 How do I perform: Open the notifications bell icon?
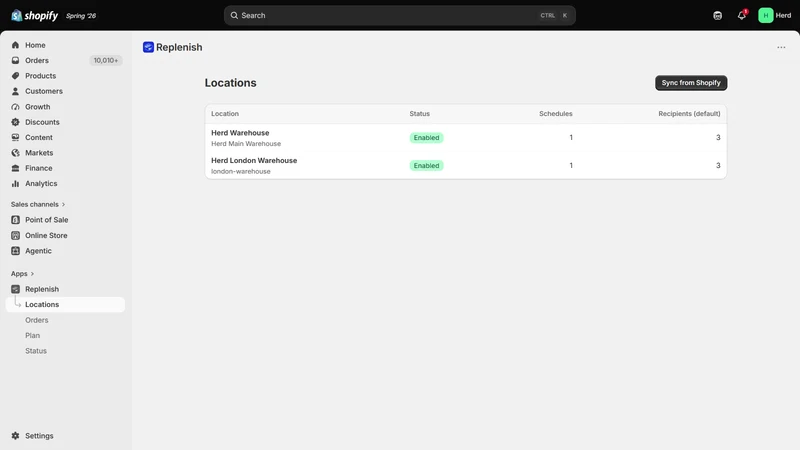point(741,15)
